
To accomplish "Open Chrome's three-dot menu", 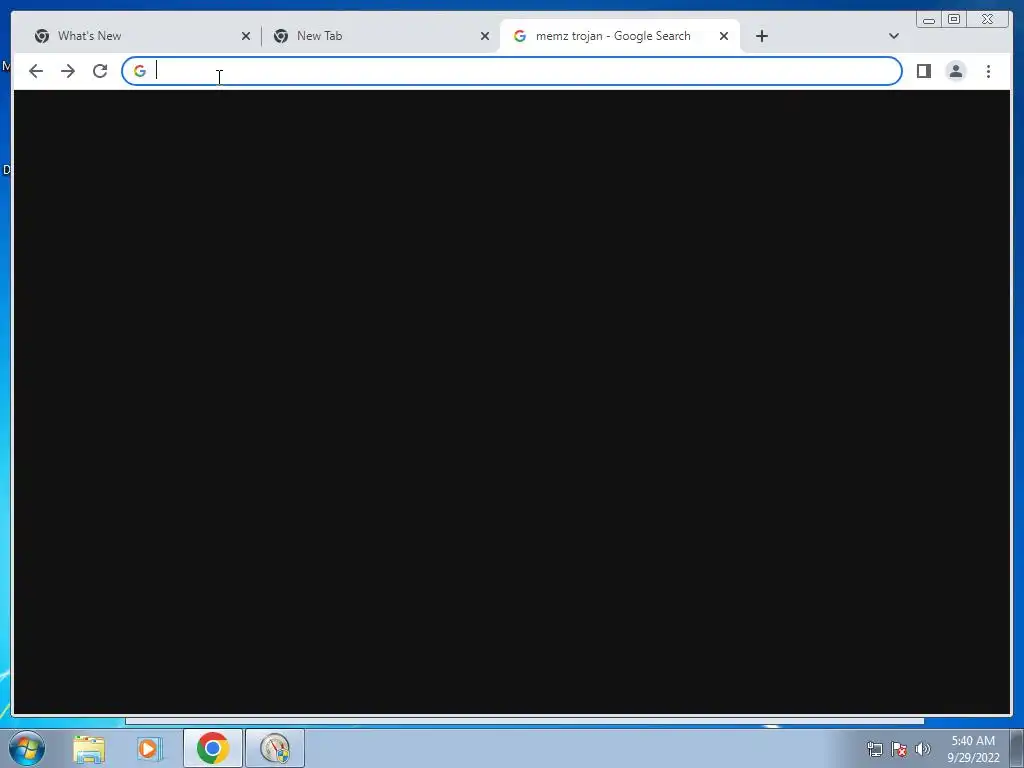I will click(988, 71).
